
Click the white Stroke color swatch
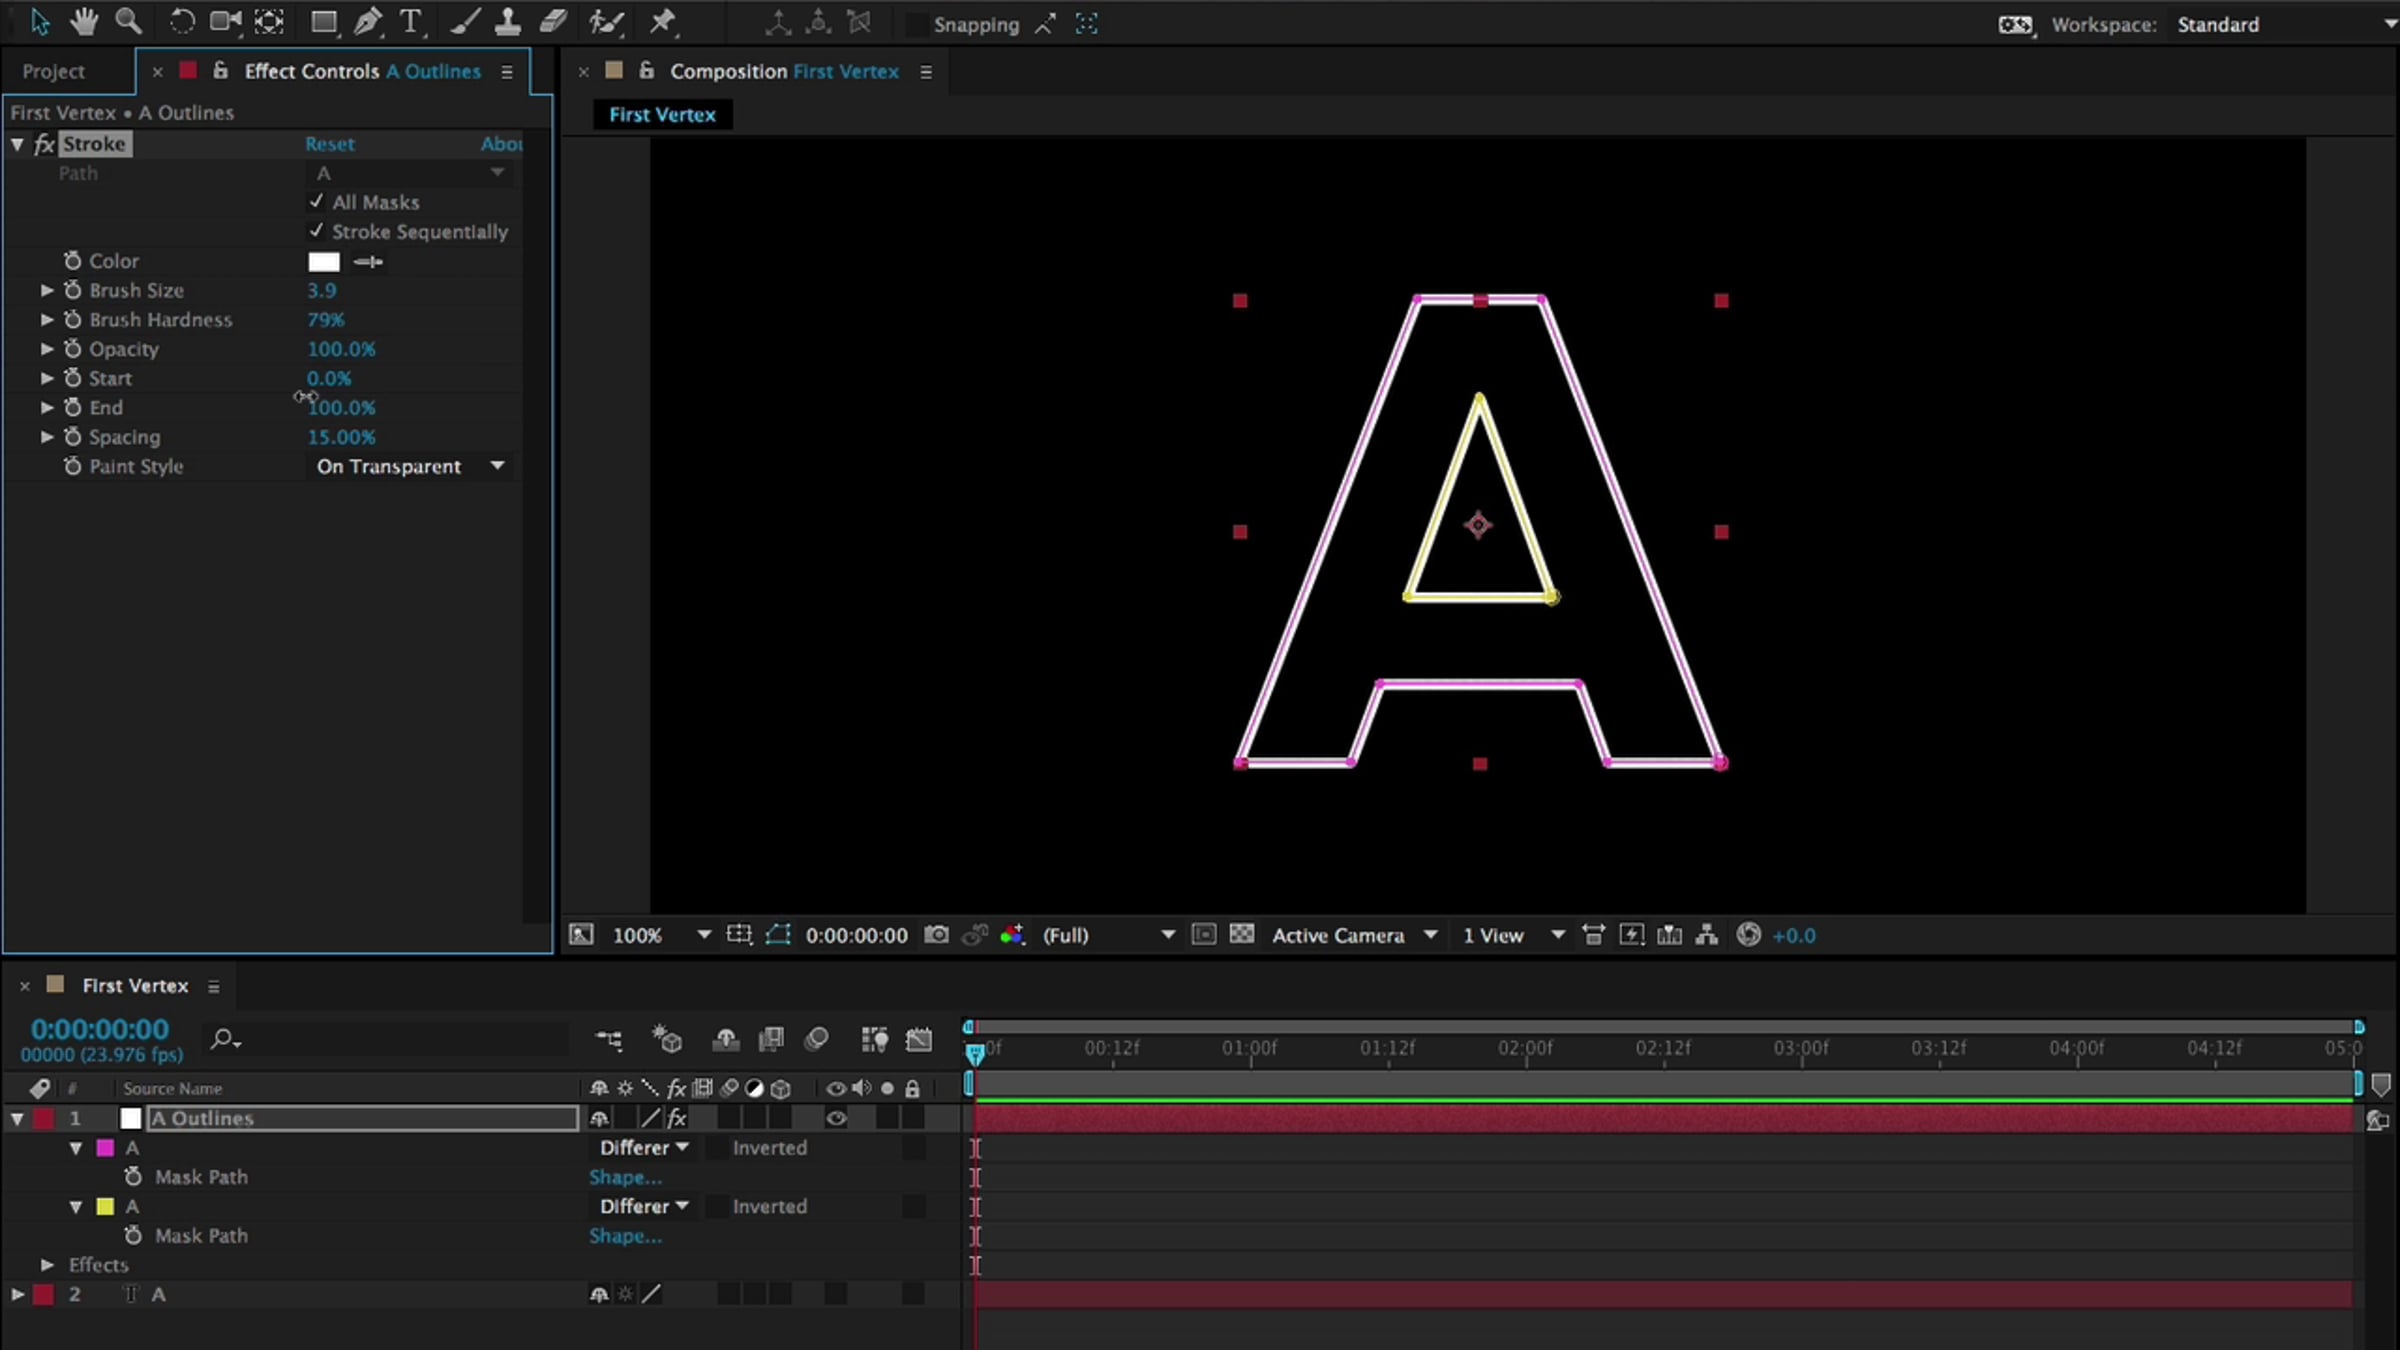click(323, 262)
